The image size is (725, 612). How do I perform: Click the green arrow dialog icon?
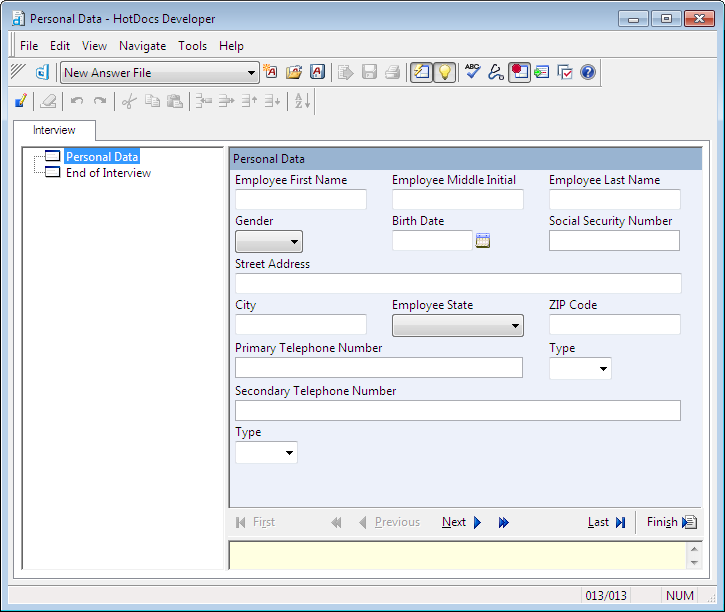pos(541,72)
